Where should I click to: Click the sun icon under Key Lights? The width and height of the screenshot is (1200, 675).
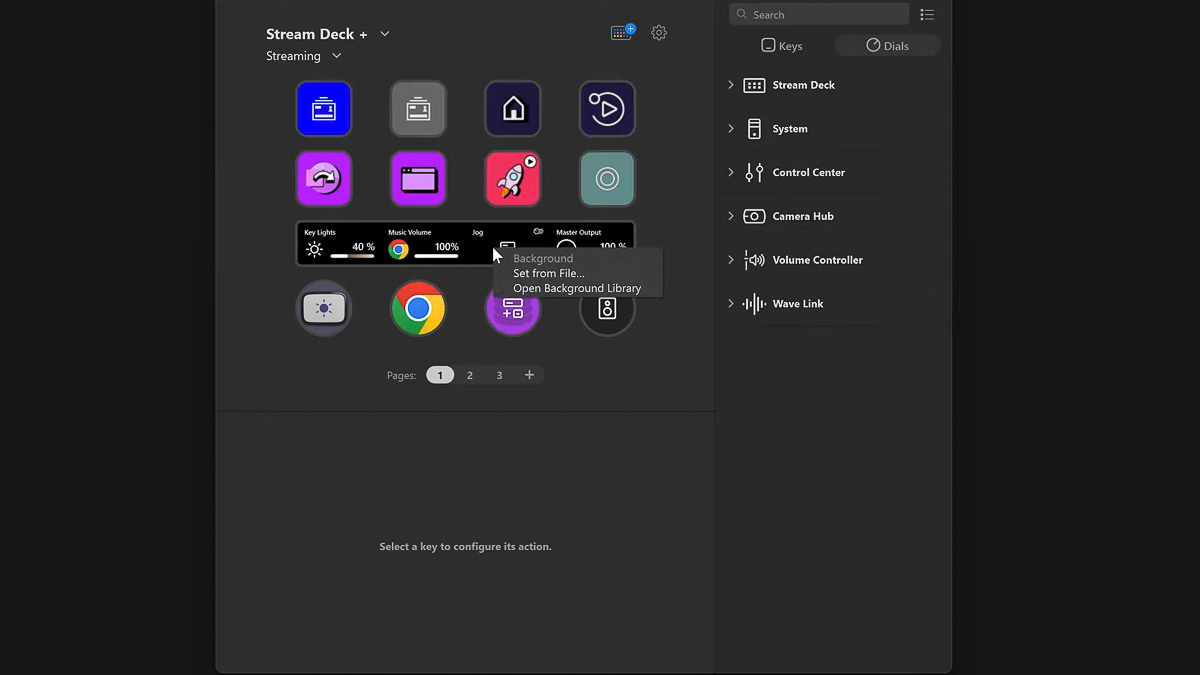click(315, 249)
